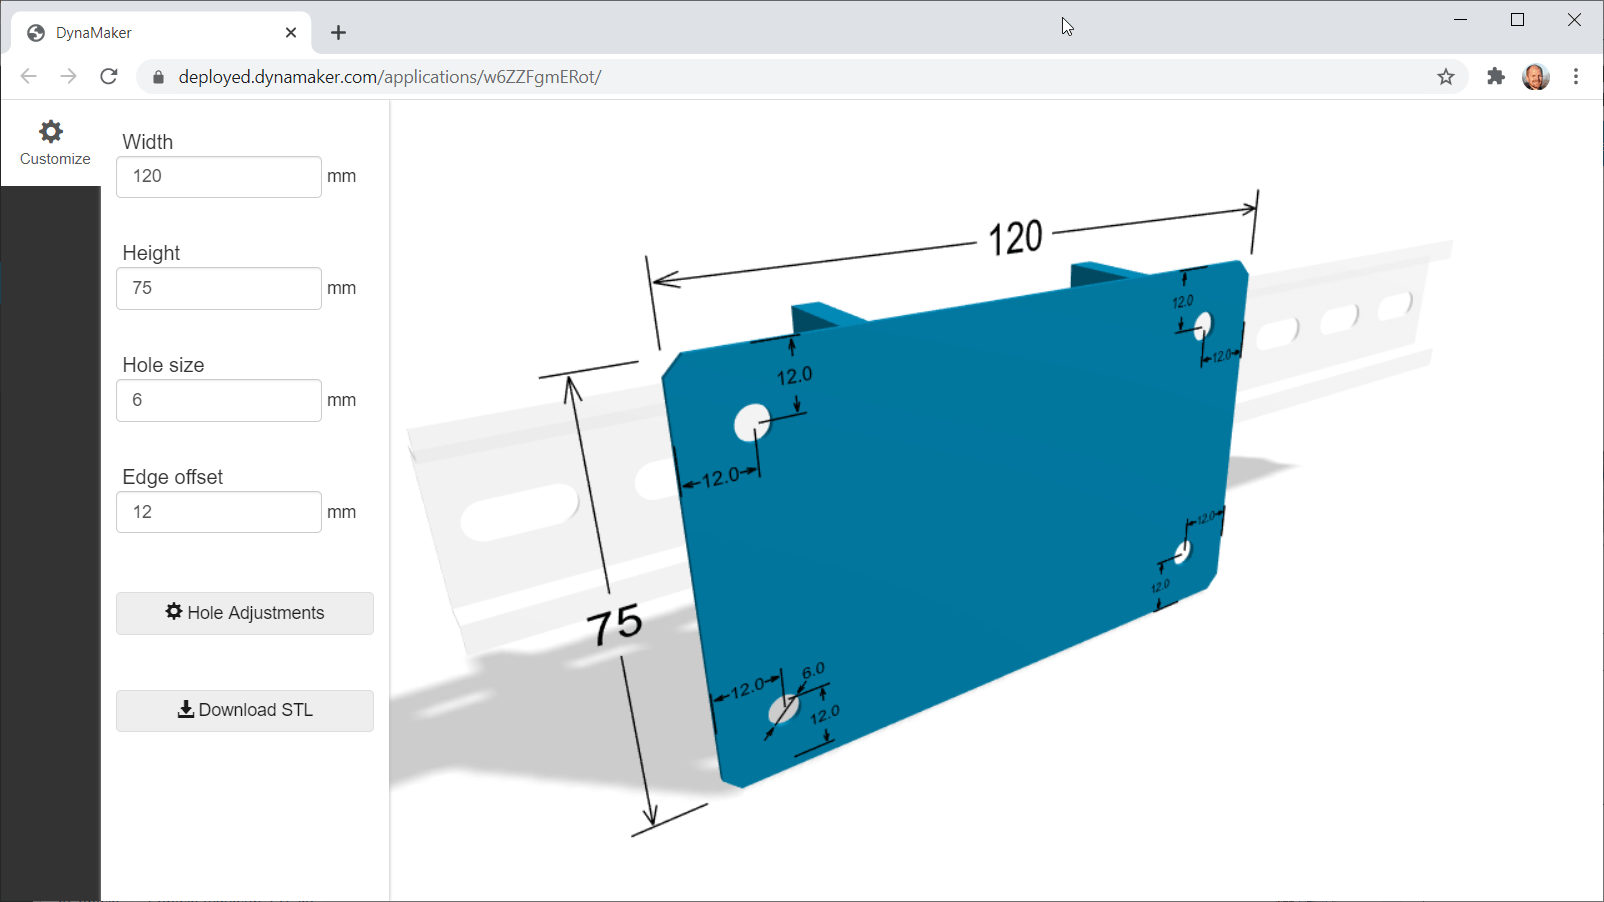Open the Customize panel in the sidebar

point(52,142)
